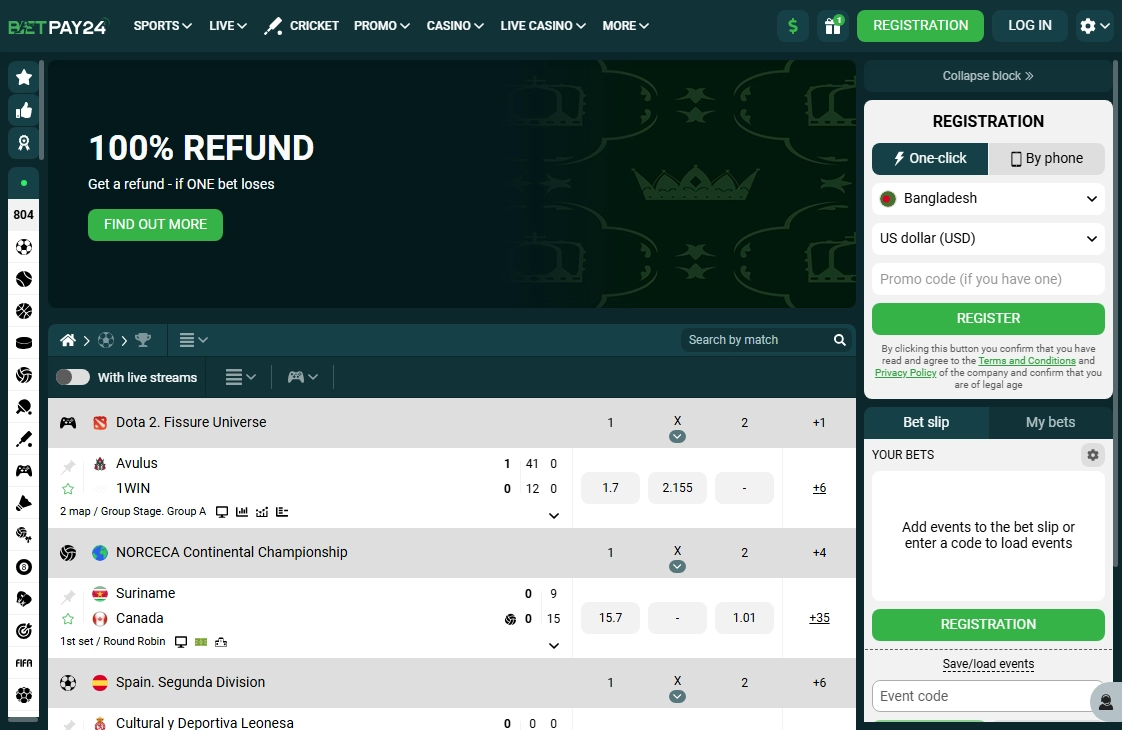Viewport: 1122px width, 730px height.
Task: Open the thumbs-up recommended icon
Action: pos(24,110)
